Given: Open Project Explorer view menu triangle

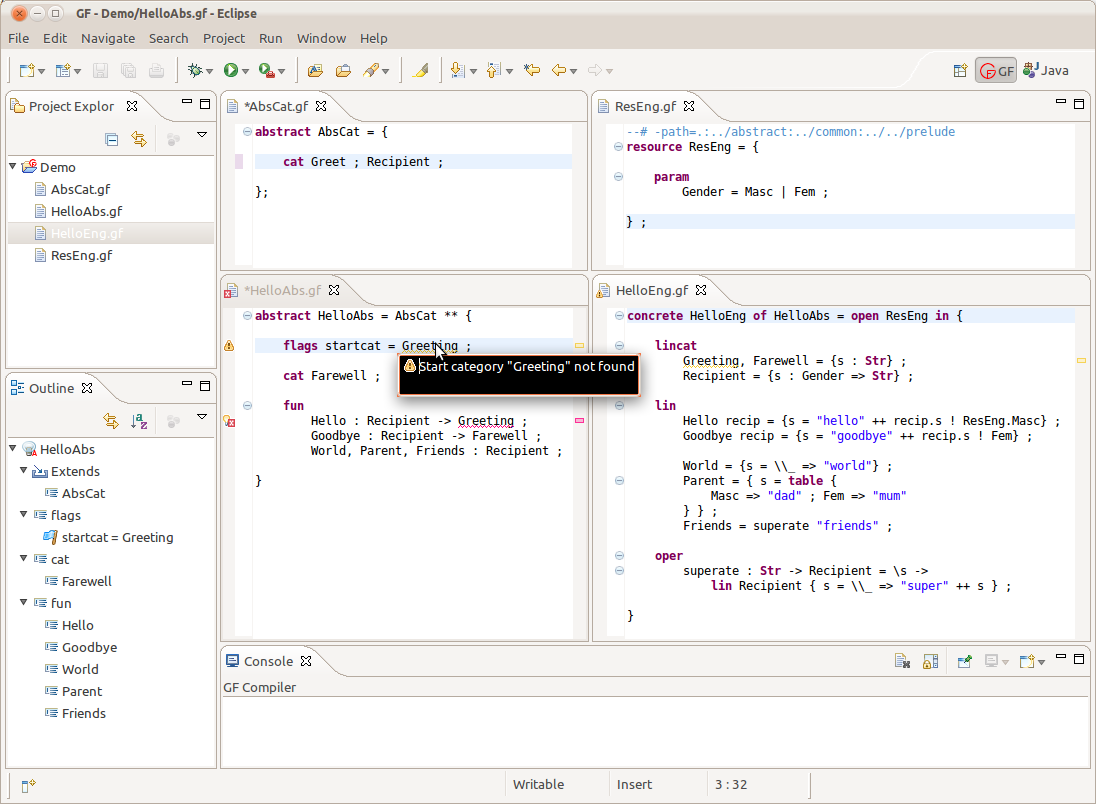Looking at the screenshot, I should click(x=202, y=134).
